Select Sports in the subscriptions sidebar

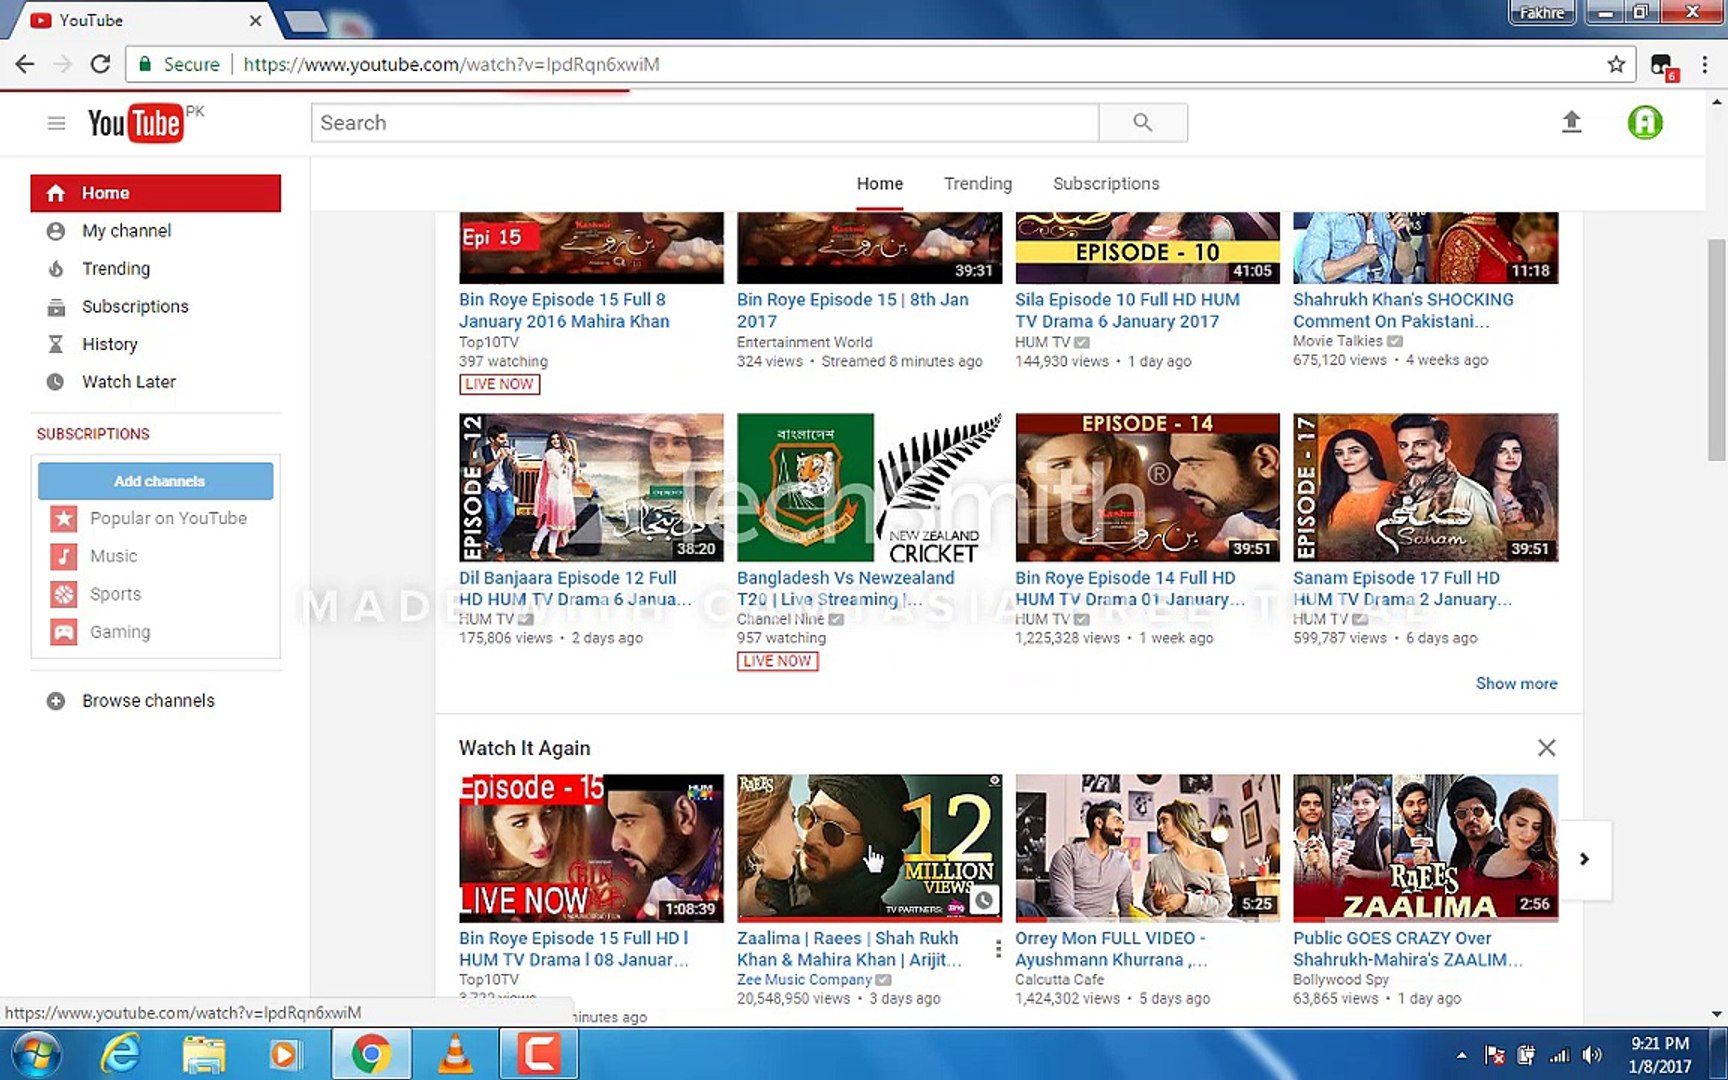(115, 594)
